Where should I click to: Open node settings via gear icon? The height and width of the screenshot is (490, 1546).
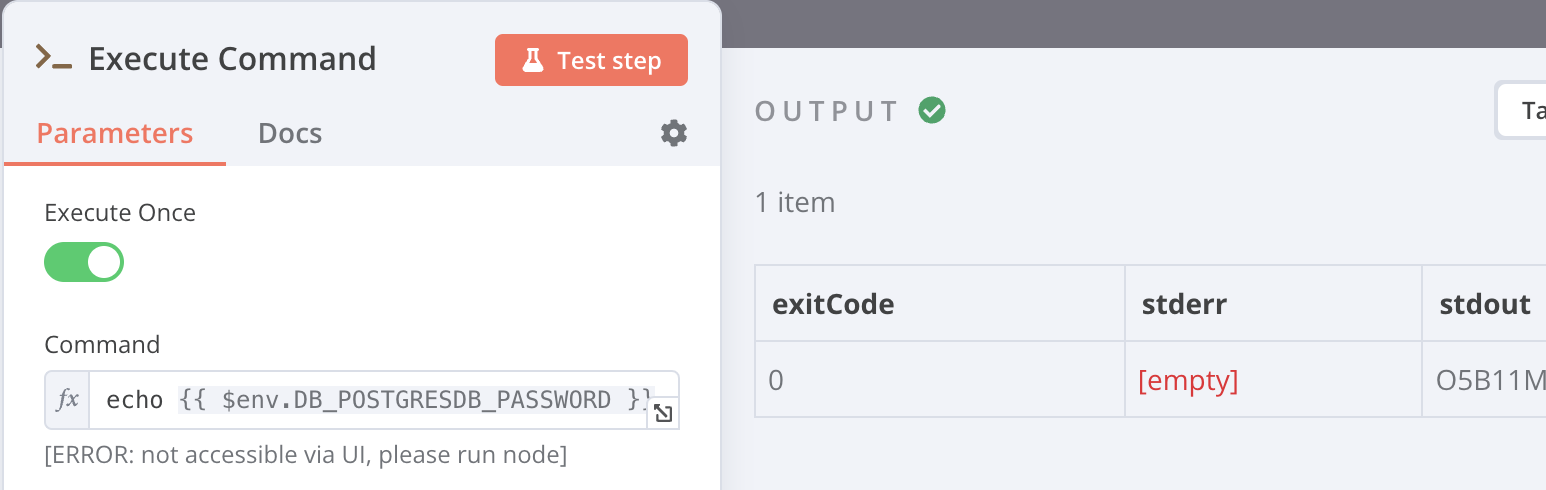(674, 133)
